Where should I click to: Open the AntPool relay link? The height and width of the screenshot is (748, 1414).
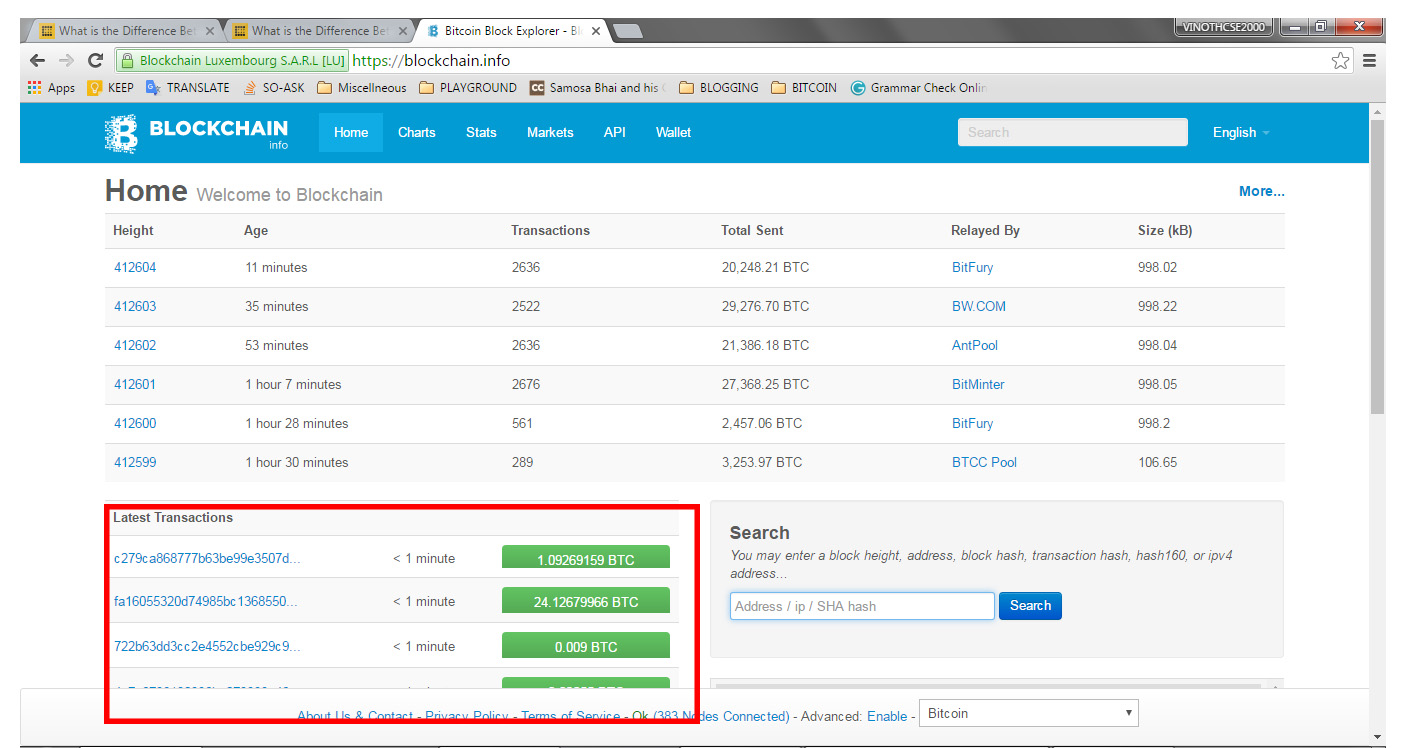[975, 345]
